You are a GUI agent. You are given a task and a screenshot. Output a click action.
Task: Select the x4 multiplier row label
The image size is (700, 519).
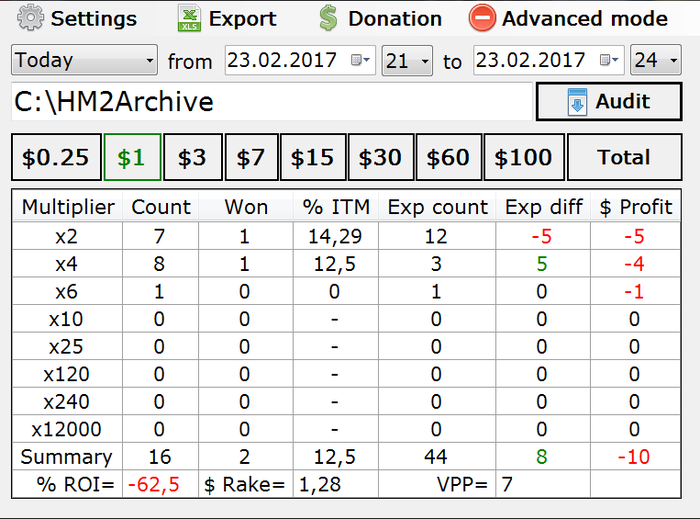pyautogui.click(x=67, y=264)
